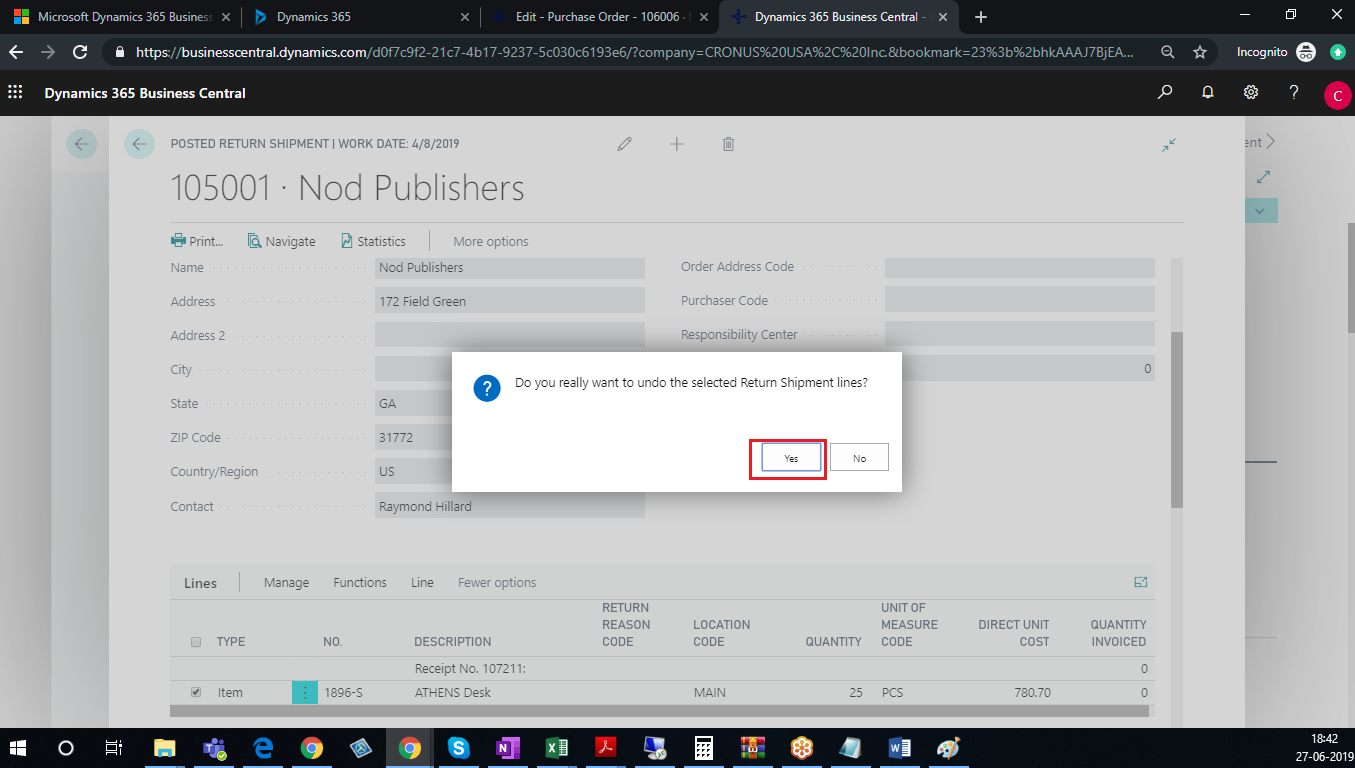This screenshot has height=768, width=1355.
Task: Go back using the arrow beside Posted Return Shipment
Action: point(139,144)
